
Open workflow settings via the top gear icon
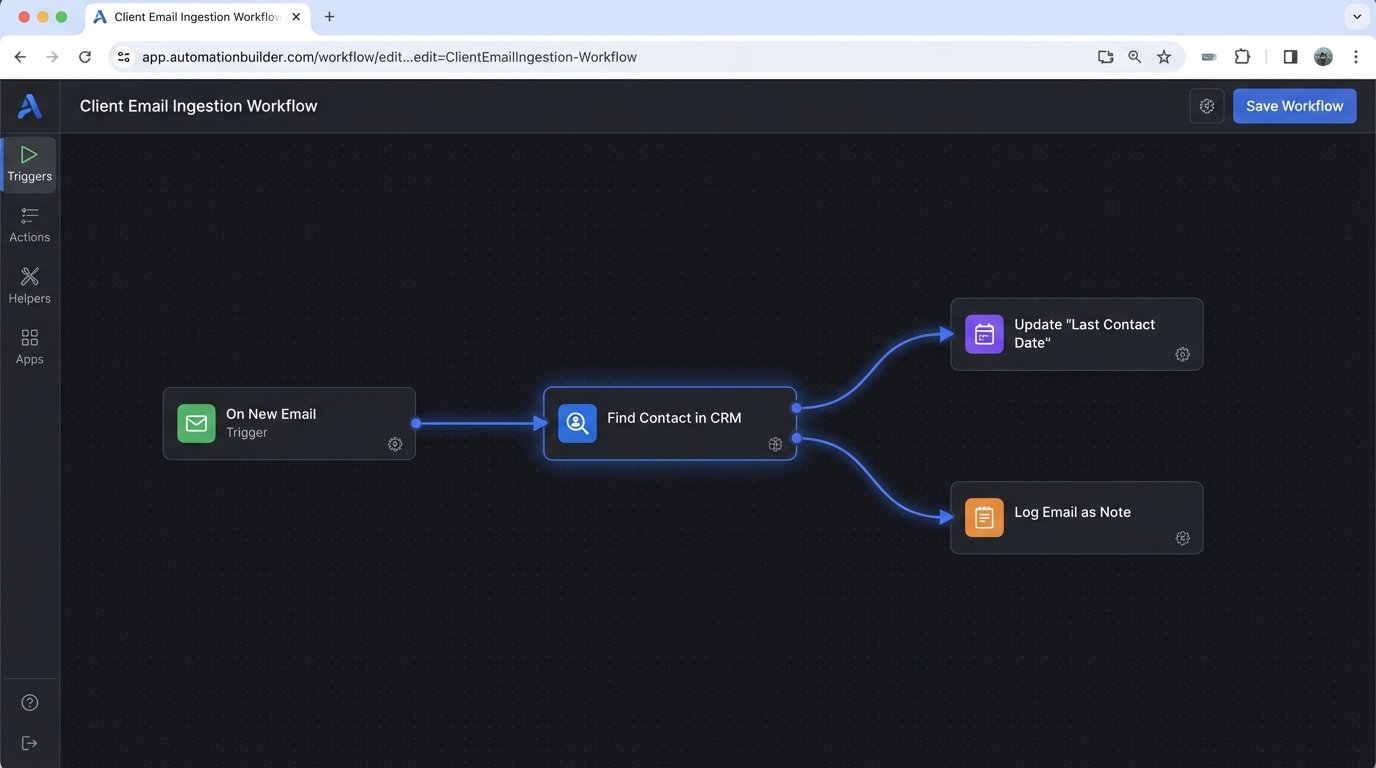click(1206, 105)
